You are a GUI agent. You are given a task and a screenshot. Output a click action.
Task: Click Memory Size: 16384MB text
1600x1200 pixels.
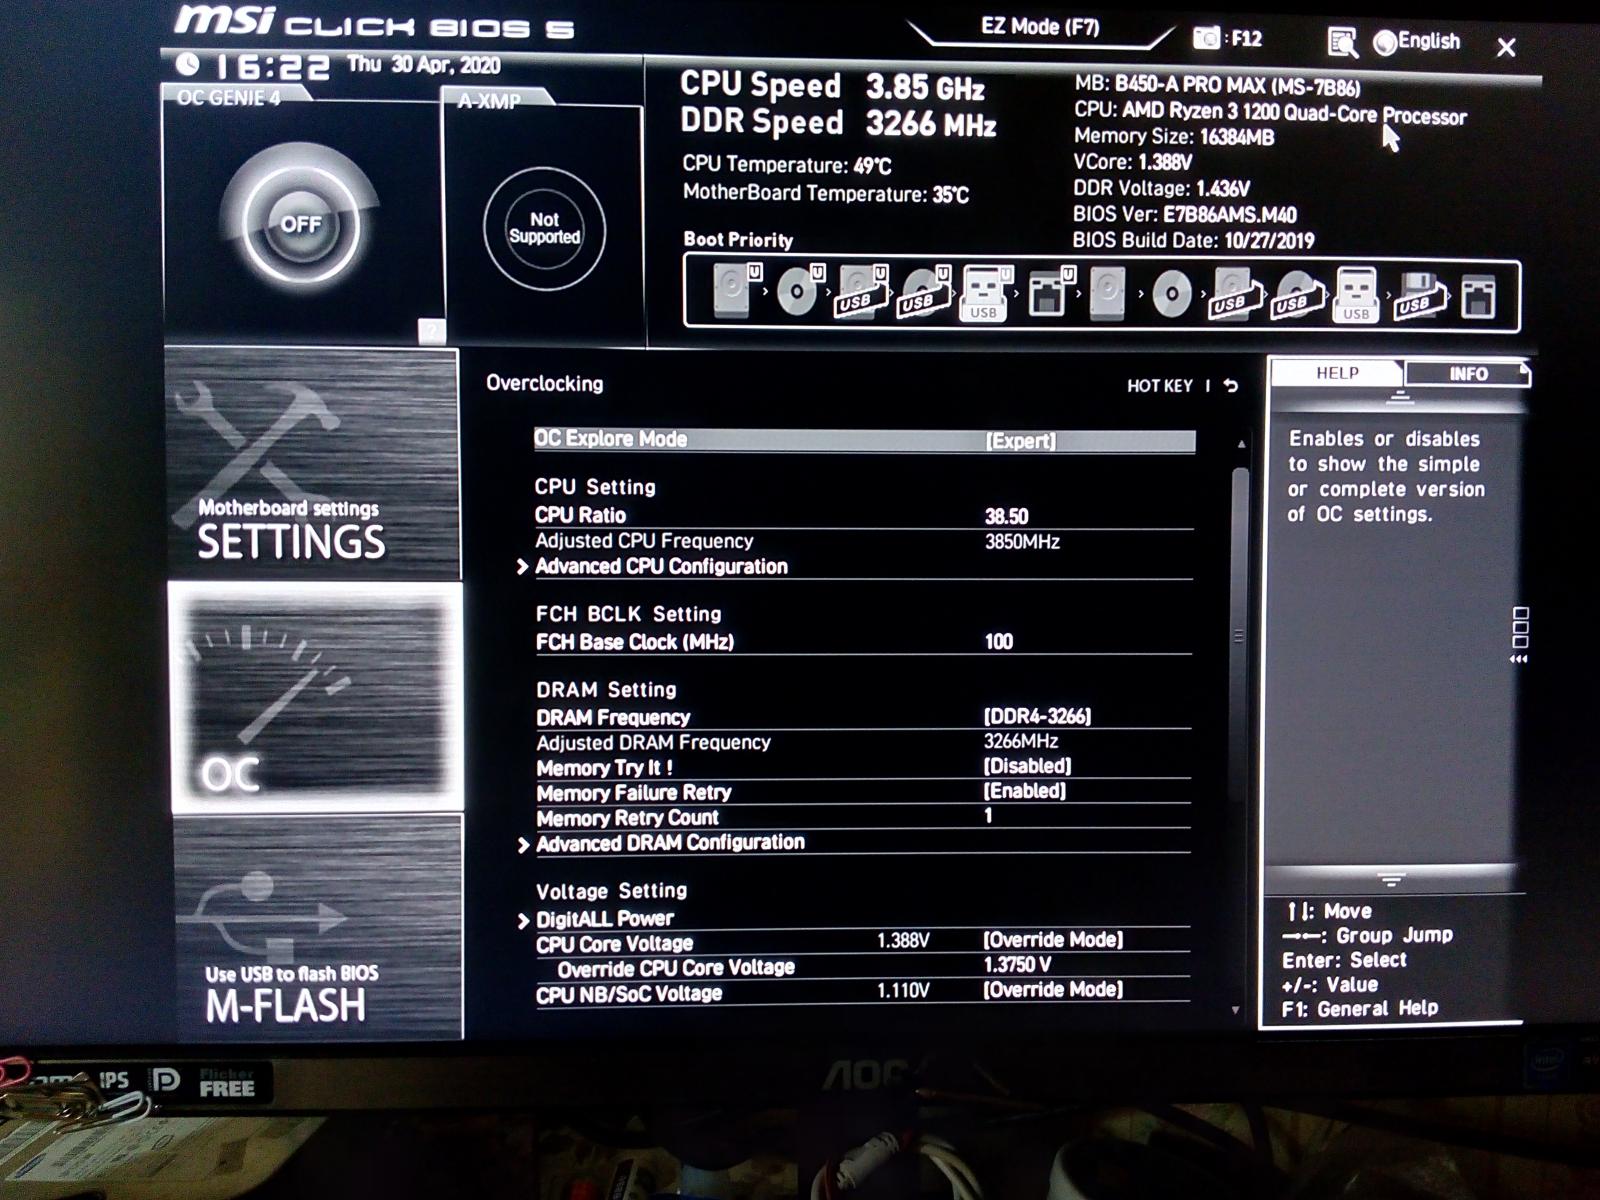tap(1174, 136)
